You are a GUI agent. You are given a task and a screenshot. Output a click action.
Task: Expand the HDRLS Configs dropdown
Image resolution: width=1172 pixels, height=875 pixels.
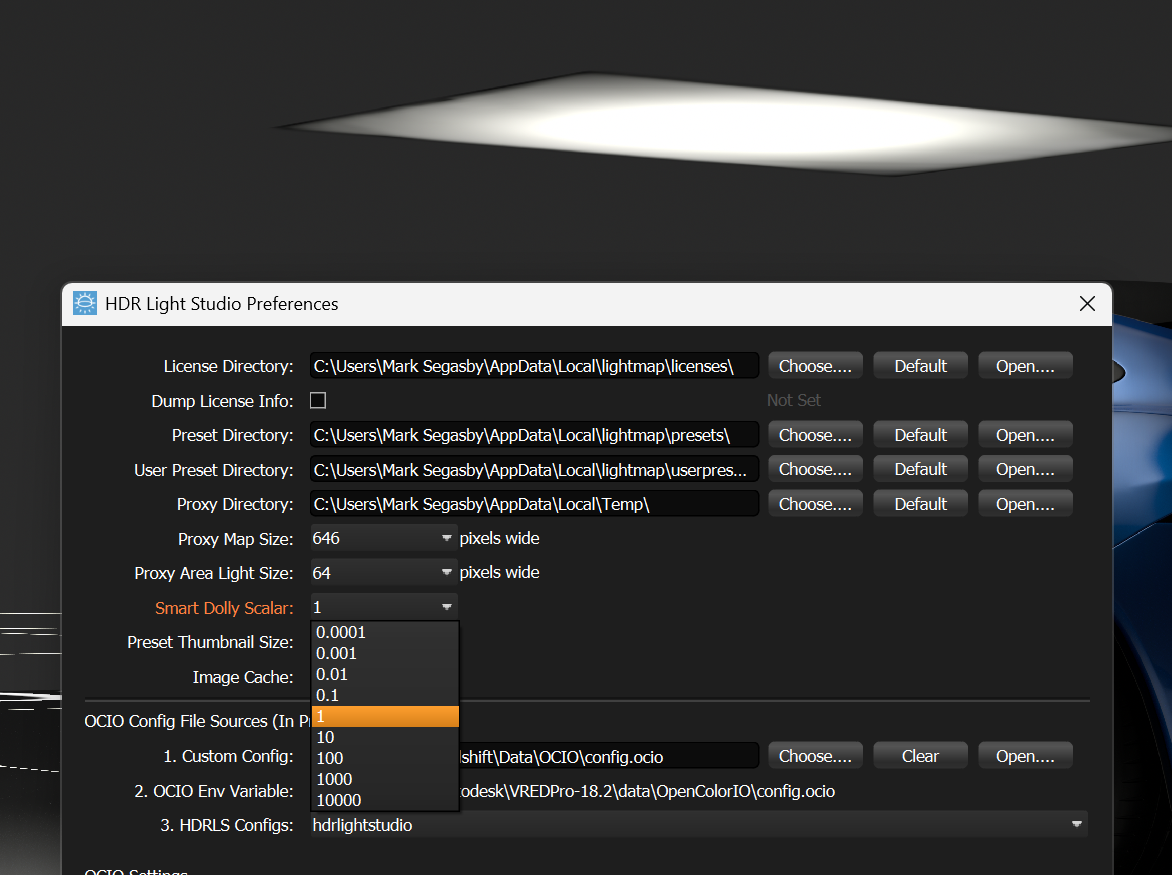click(x=1077, y=824)
